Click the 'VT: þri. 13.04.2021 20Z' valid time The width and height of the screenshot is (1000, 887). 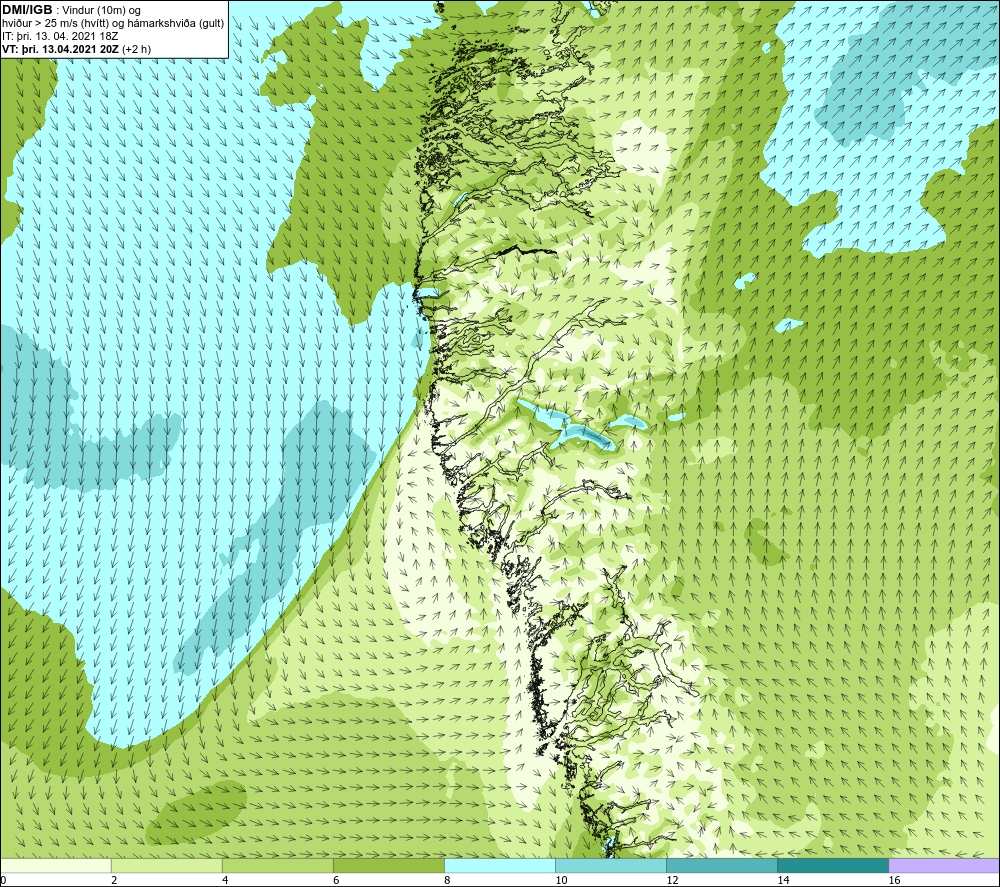click(61, 49)
